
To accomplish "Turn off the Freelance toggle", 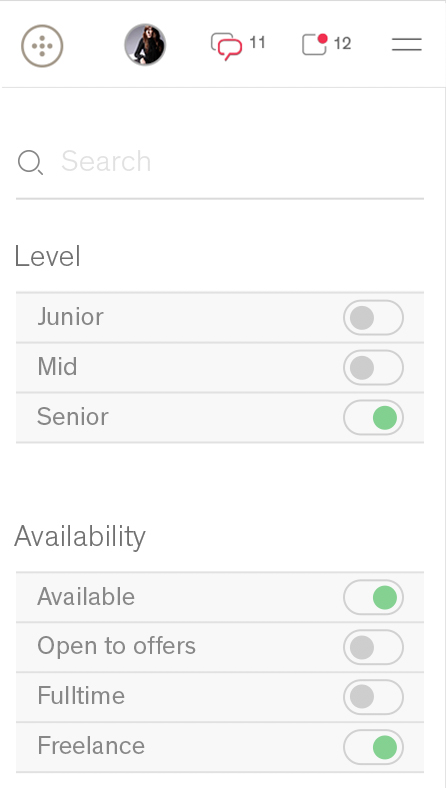I will tap(374, 746).
